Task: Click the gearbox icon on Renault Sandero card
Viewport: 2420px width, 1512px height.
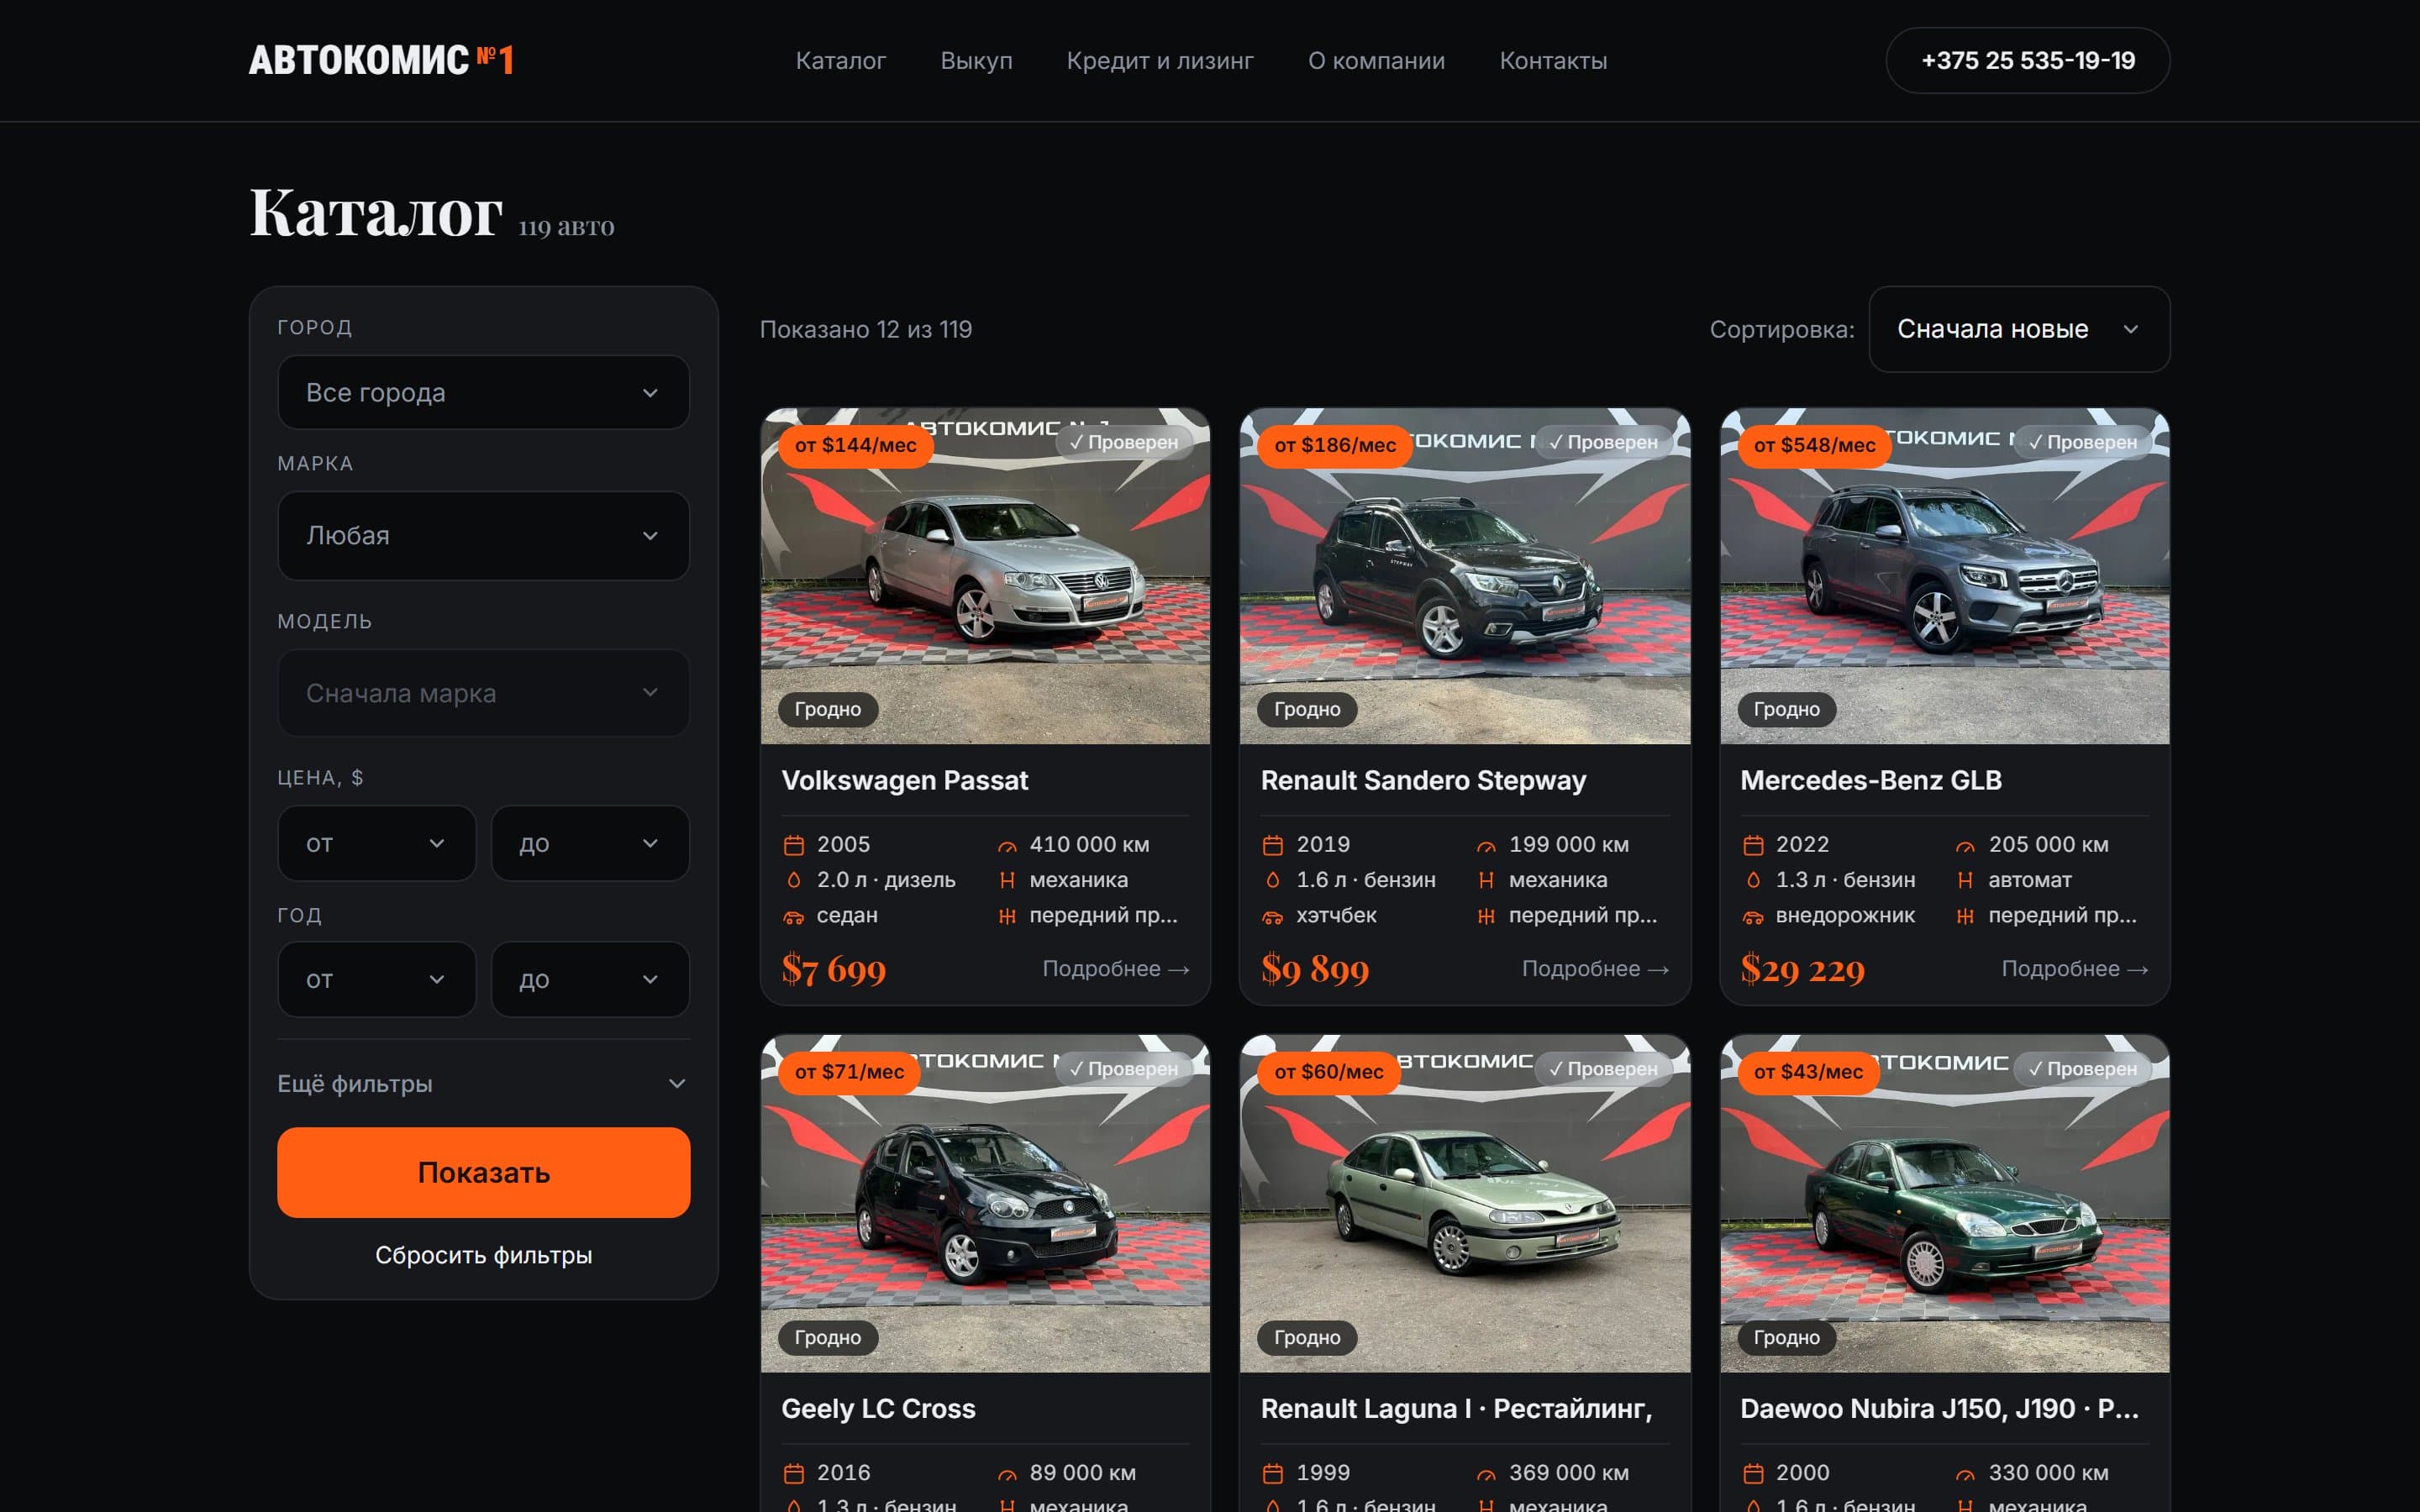Action: tap(1486, 880)
